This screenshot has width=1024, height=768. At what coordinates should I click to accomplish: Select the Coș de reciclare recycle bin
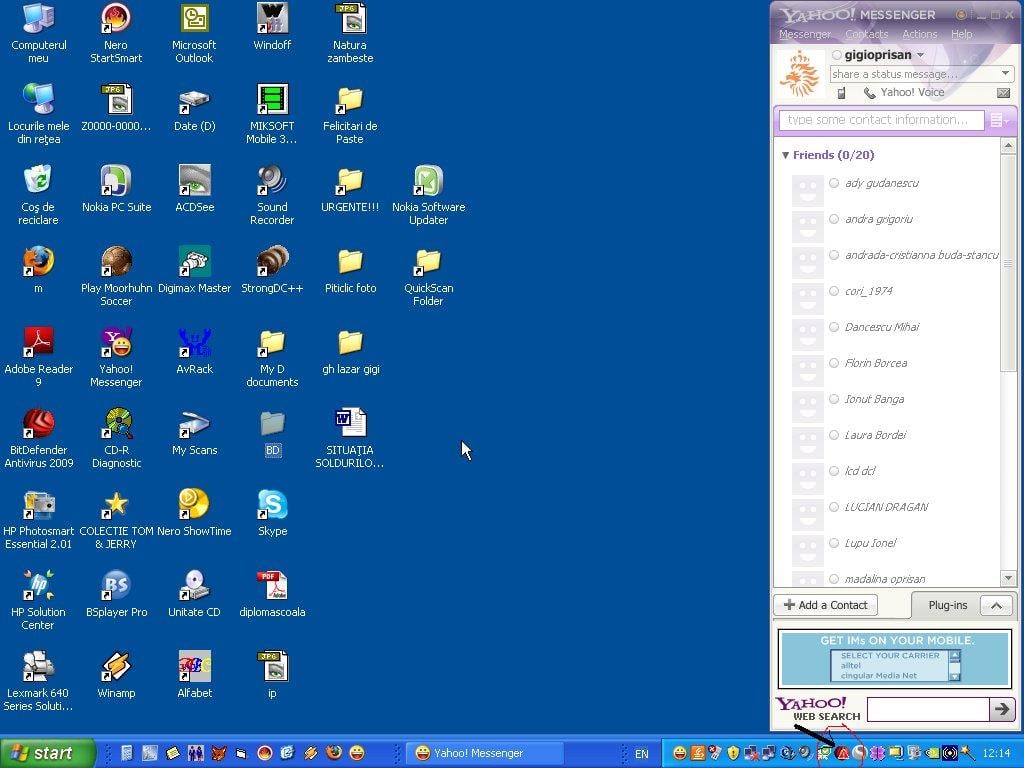(x=39, y=195)
